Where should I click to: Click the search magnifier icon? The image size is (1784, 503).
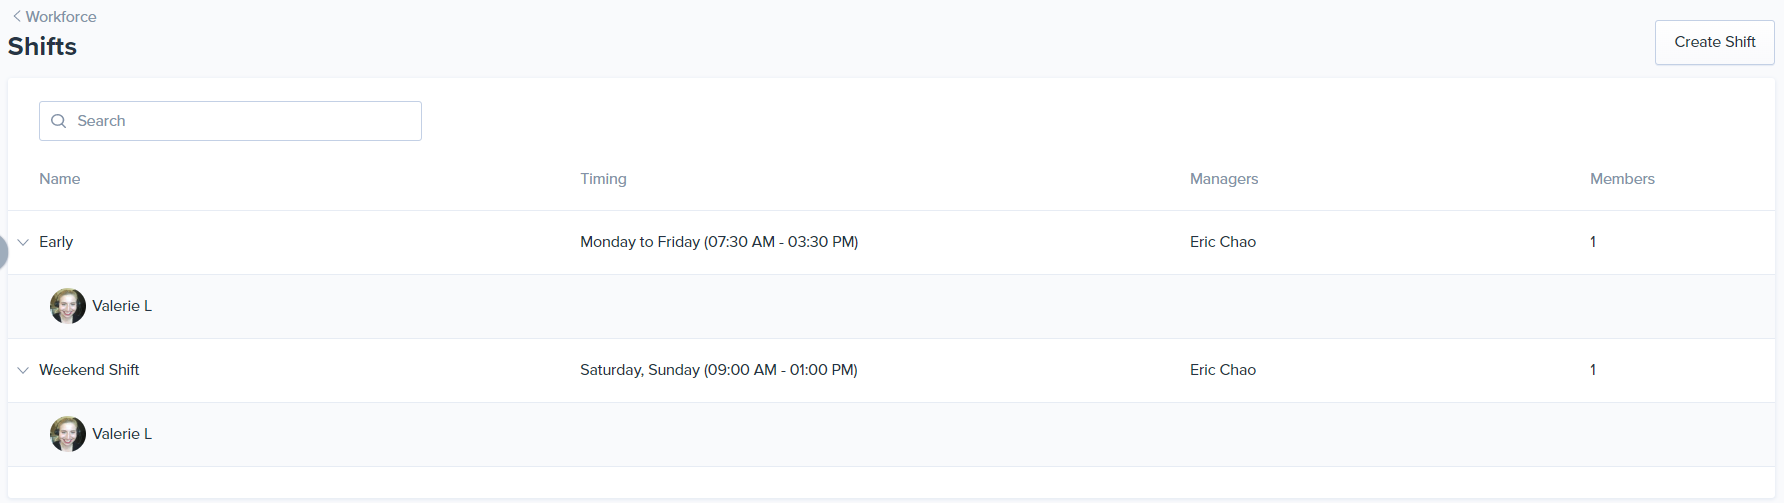pos(59,121)
